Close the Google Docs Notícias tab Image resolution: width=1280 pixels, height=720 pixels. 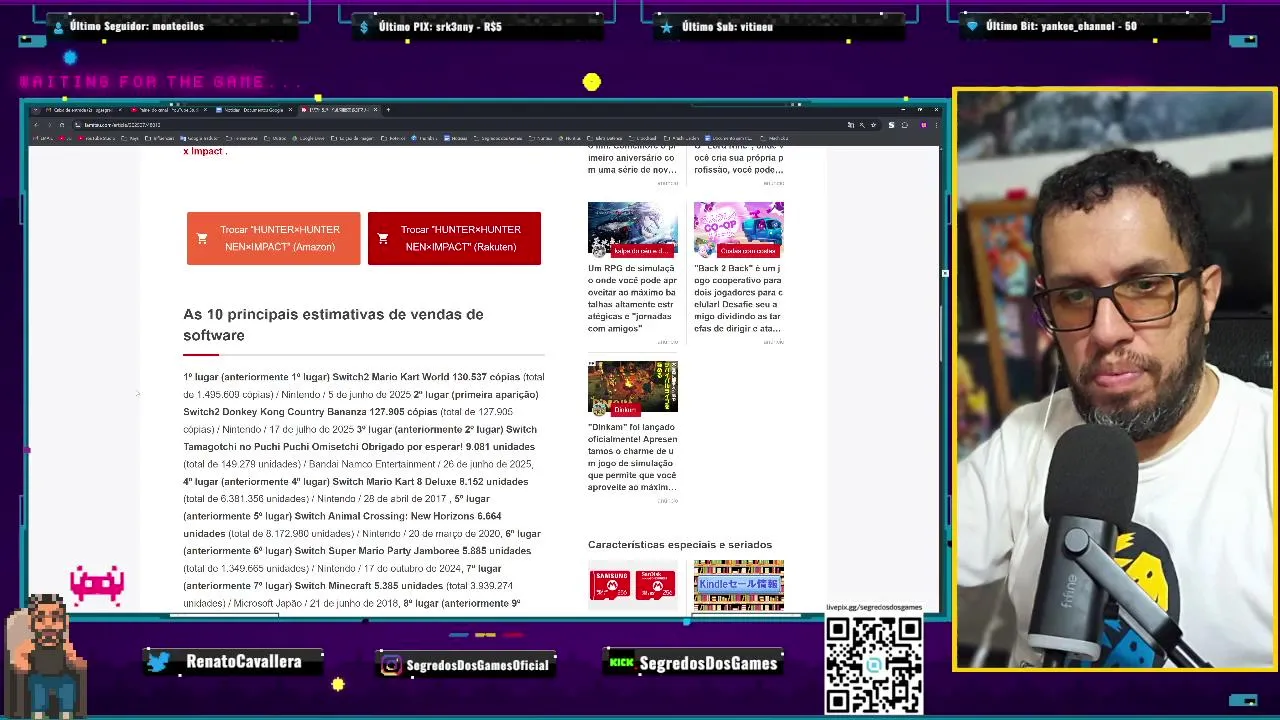(x=290, y=110)
